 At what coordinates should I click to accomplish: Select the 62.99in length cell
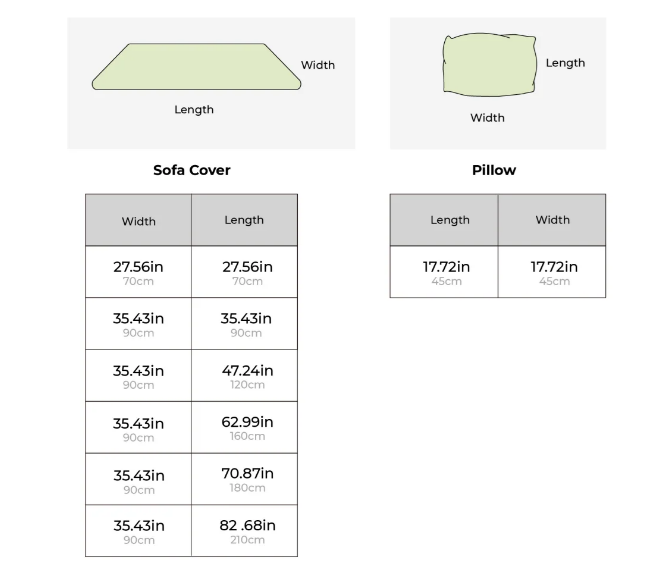click(x=244, y=427)
